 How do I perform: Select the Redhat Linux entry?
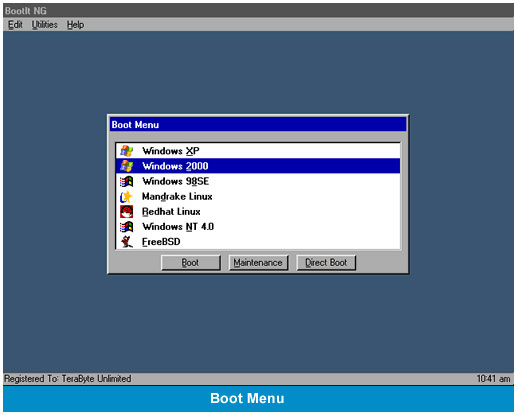(258, 212)
